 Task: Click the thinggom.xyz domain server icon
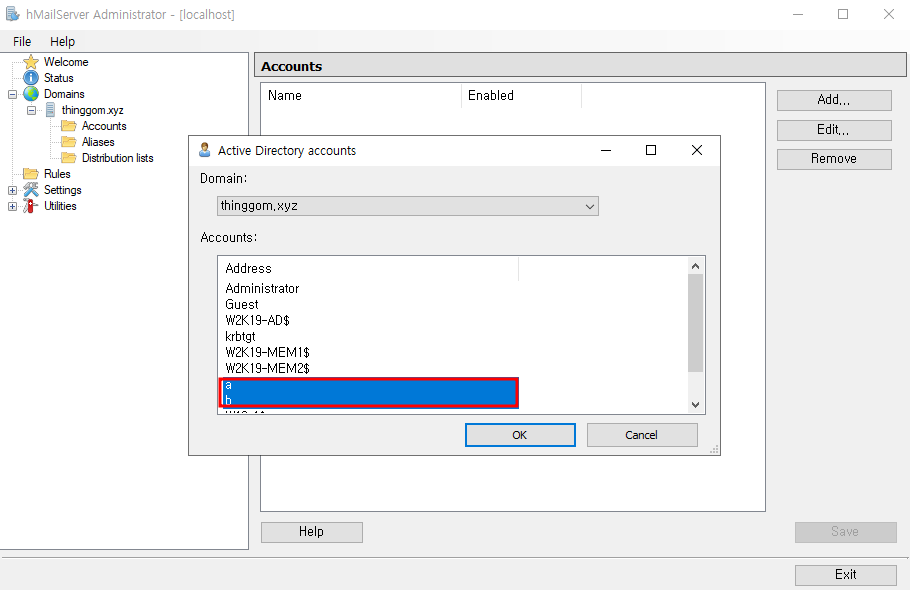50,110
